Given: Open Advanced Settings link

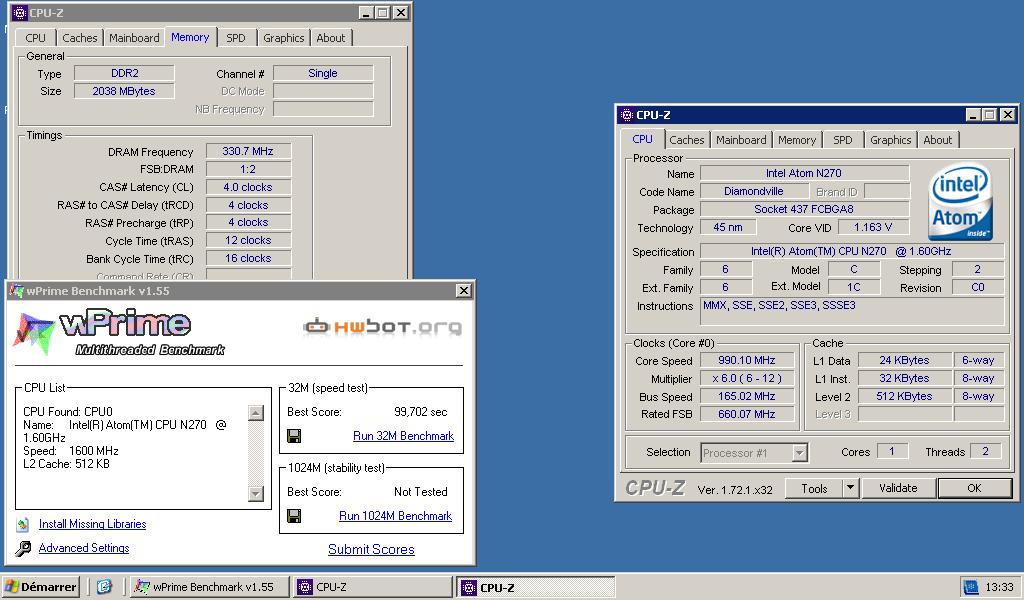Looking at the screenshot, I should (x=84, y=548).
